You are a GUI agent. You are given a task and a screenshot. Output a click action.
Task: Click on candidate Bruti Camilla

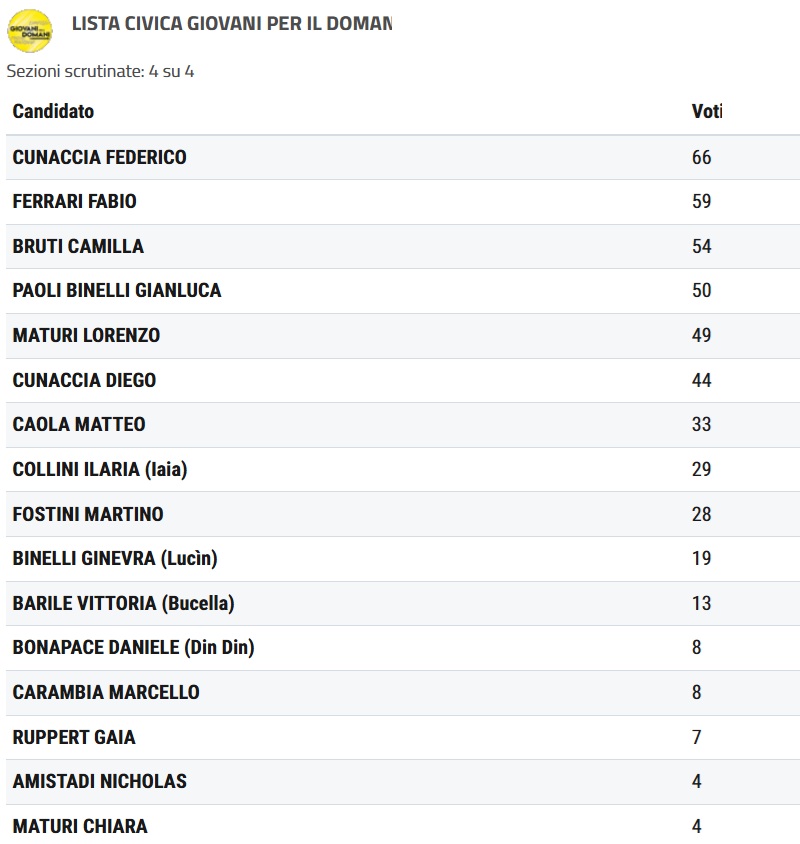click(78, 246)
